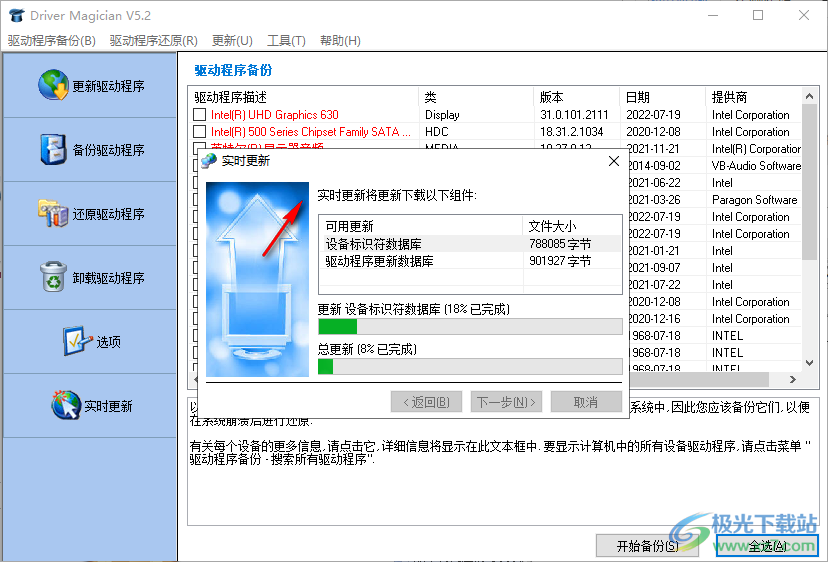Image resolution: width=828 pixels, height=562 pixels.
Task: Click the version 18.31.2.1034 cell
Action: 571,132
